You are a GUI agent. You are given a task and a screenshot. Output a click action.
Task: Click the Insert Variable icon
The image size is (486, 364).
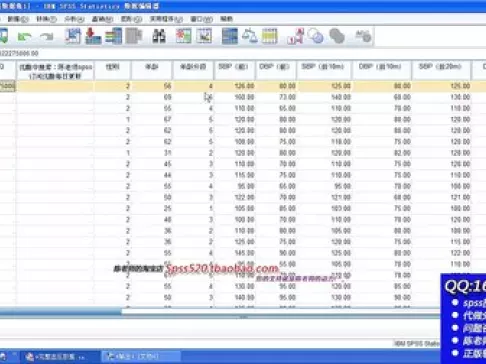pyautogui.click(x=204, y=36)
